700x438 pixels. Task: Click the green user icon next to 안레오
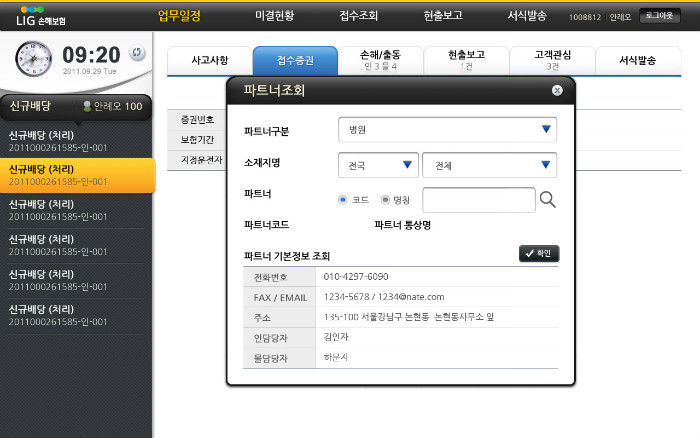(x=88, y=106)
